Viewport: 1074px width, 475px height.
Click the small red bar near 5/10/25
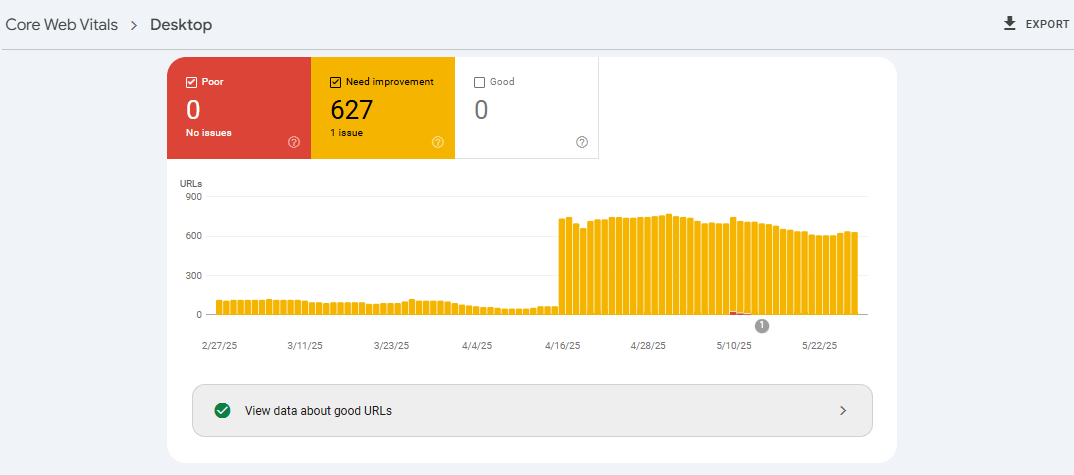pos(734,313)
